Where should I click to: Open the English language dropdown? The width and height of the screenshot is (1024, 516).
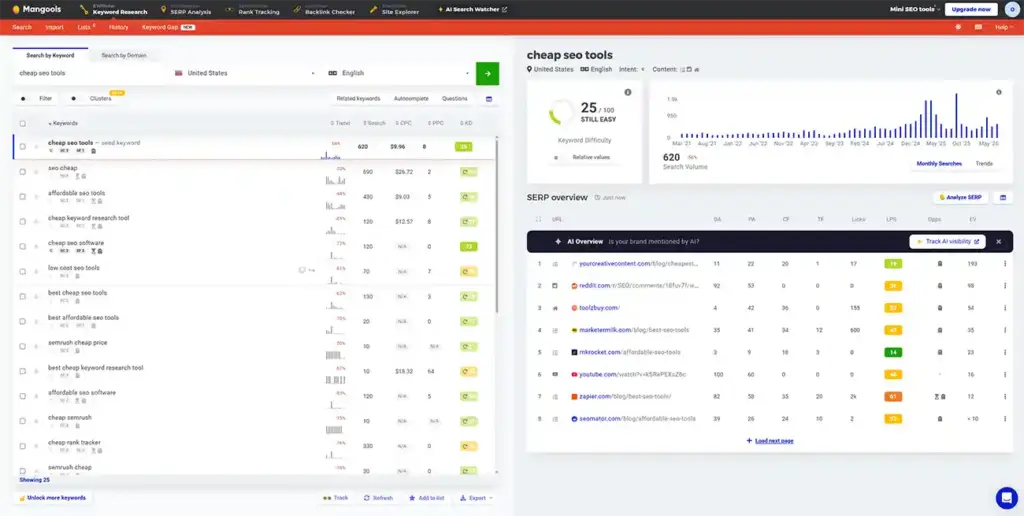(398, 74)
